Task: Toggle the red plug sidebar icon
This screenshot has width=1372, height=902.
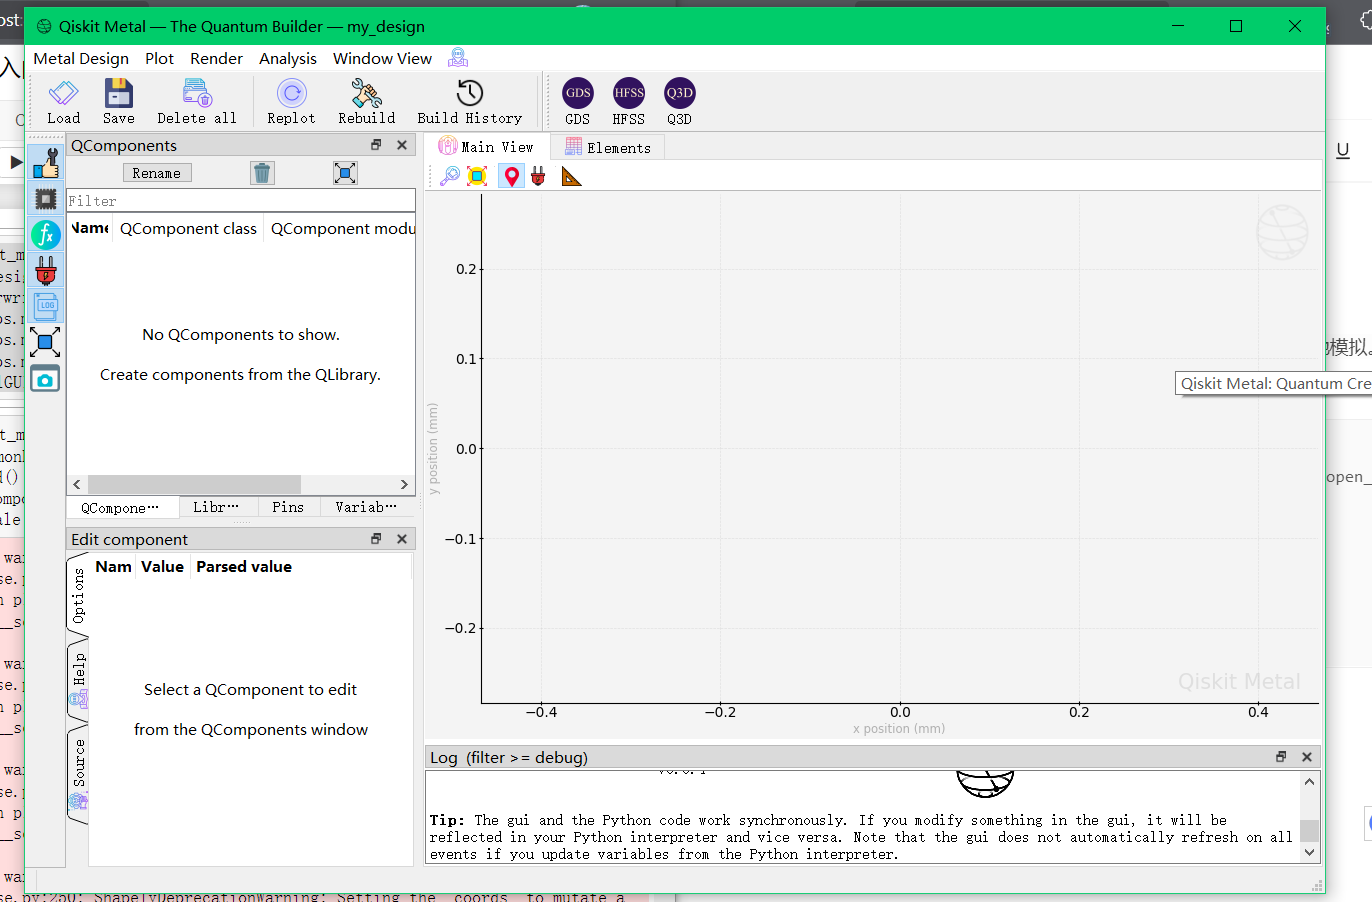Action: (x=45, y=271)
